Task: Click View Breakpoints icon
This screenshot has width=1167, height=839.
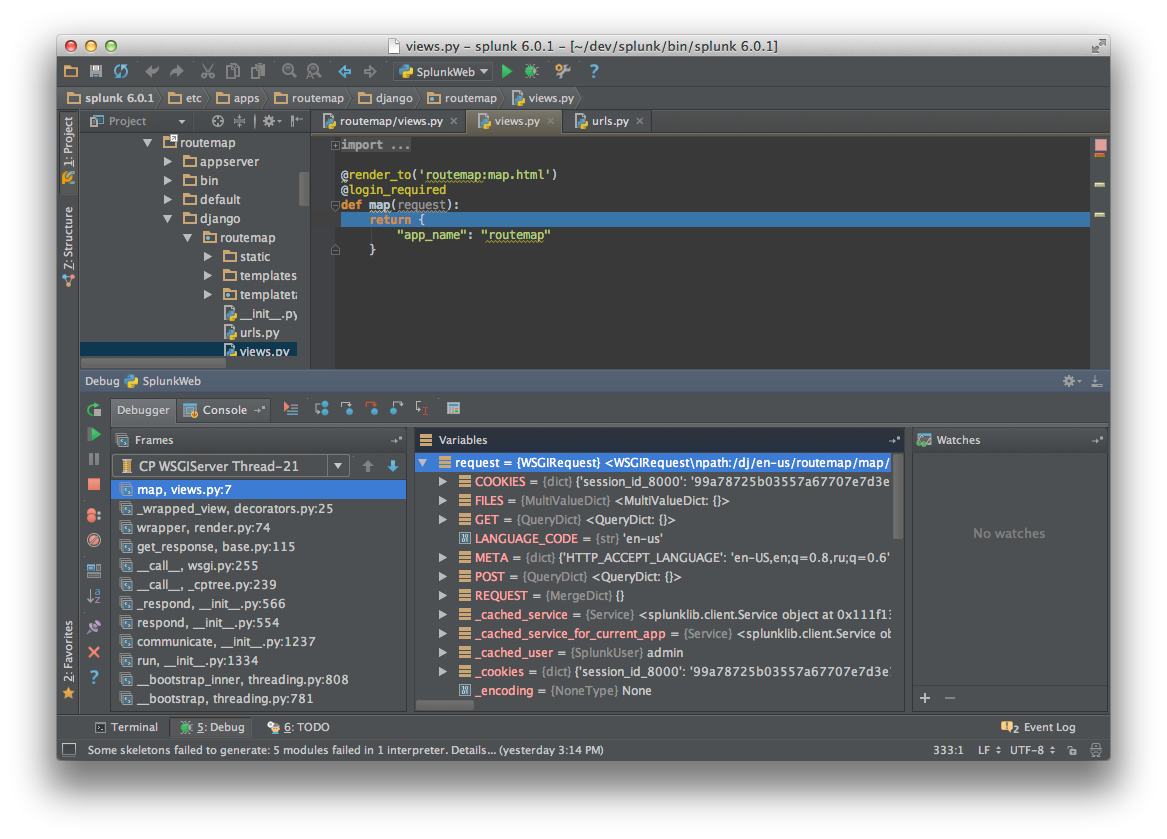Action: coord(94,515)
